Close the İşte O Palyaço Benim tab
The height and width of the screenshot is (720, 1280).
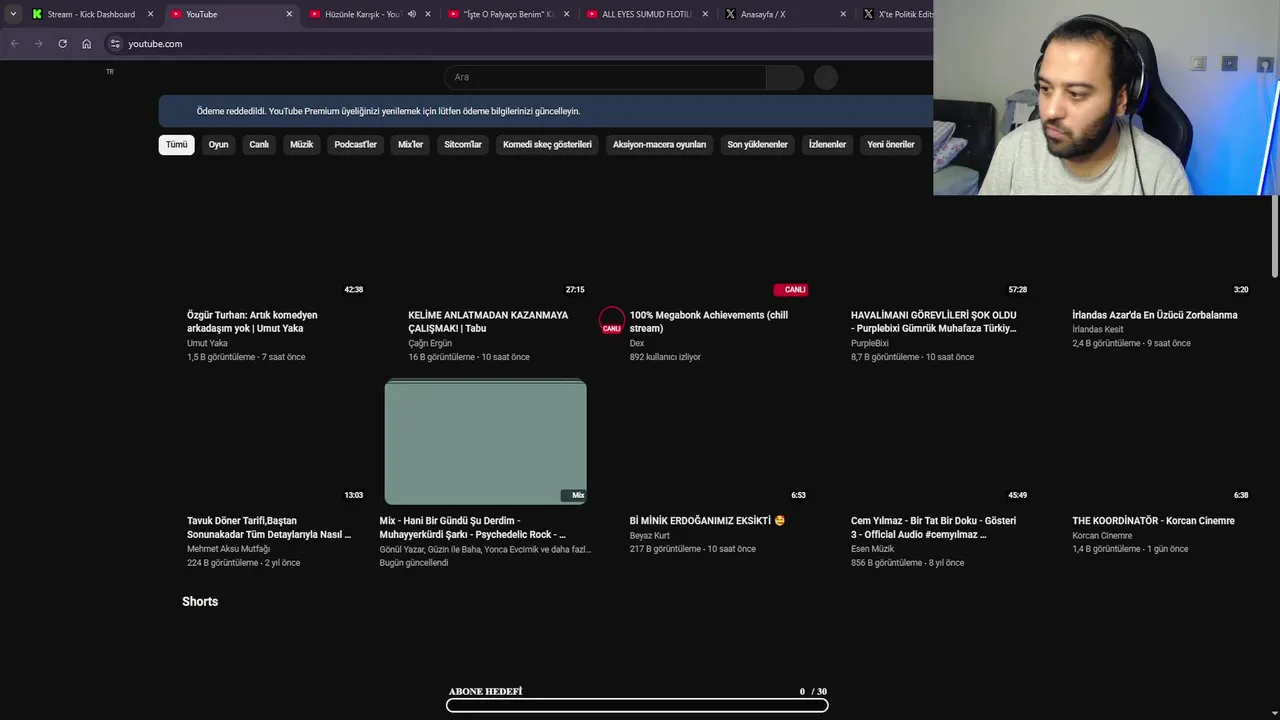pyautogui.click(x=566, y=14)
